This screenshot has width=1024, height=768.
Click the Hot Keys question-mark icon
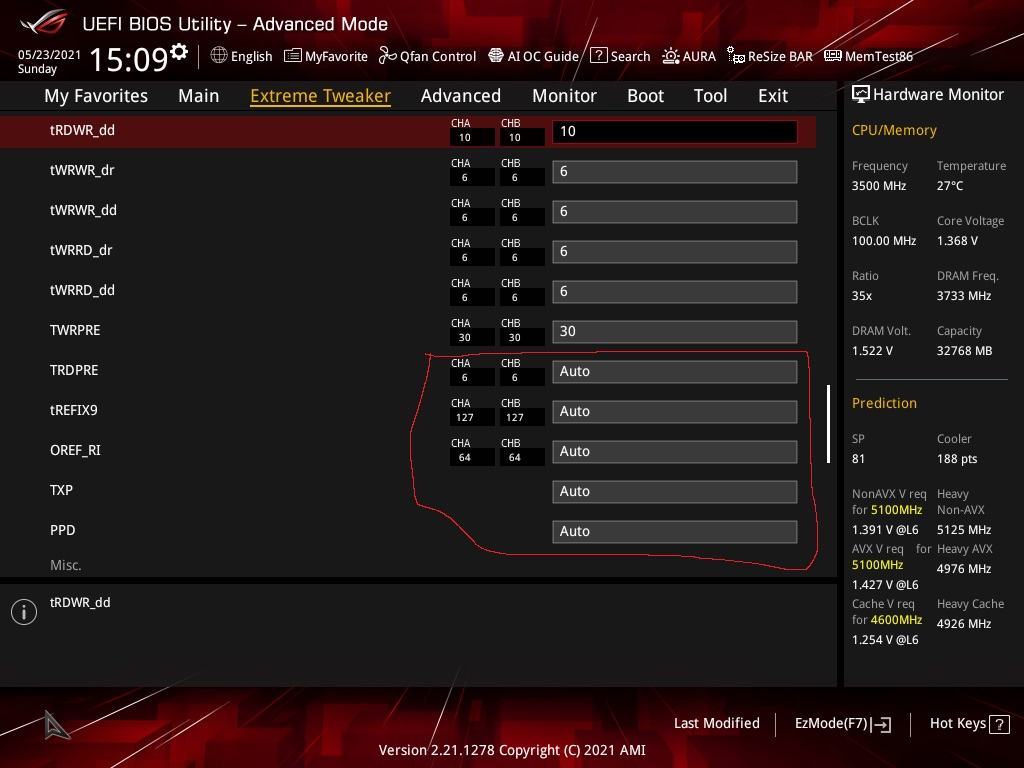coord(999,724)
